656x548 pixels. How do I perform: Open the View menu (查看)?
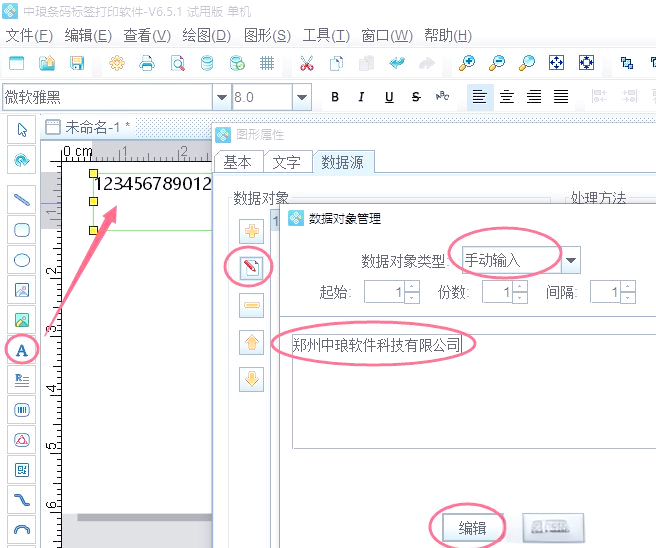(x=147, y=36)
